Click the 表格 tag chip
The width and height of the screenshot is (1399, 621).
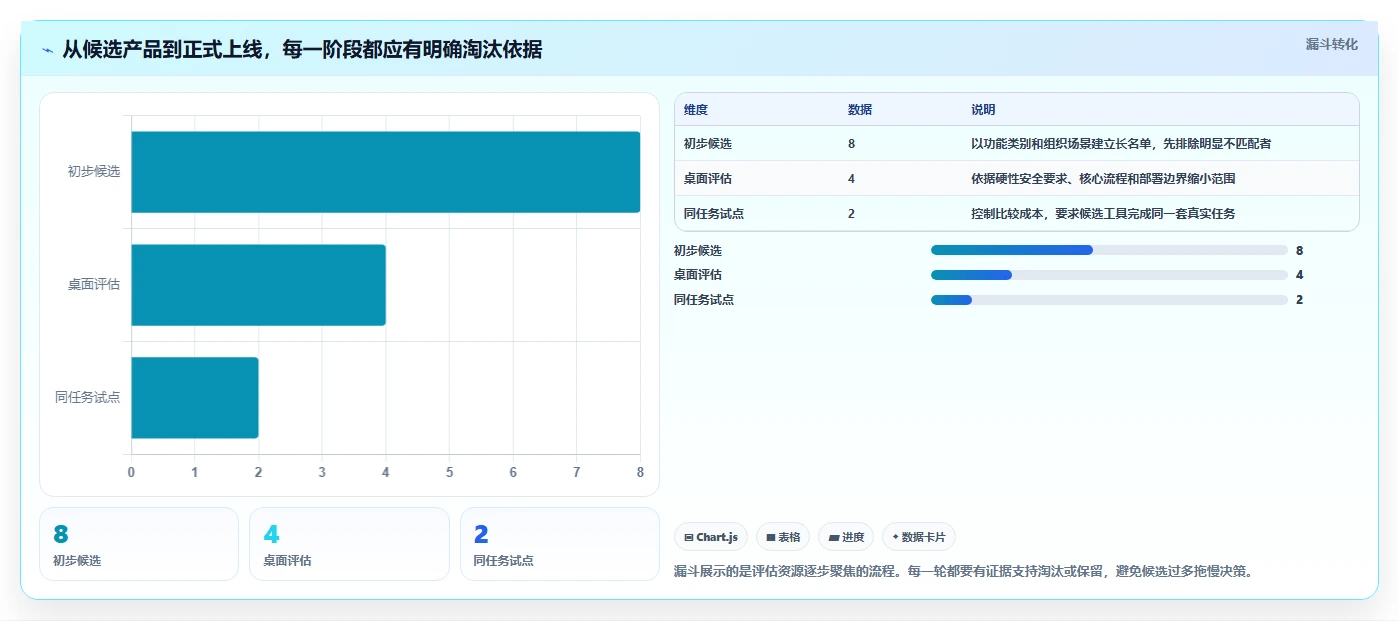point(783,537)
